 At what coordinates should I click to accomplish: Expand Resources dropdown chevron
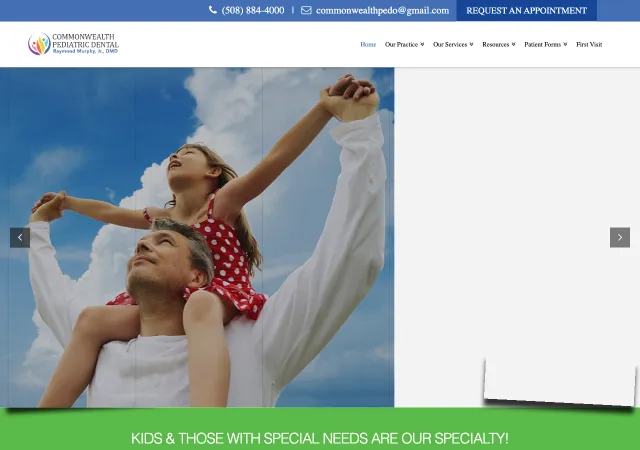point(513,45)
